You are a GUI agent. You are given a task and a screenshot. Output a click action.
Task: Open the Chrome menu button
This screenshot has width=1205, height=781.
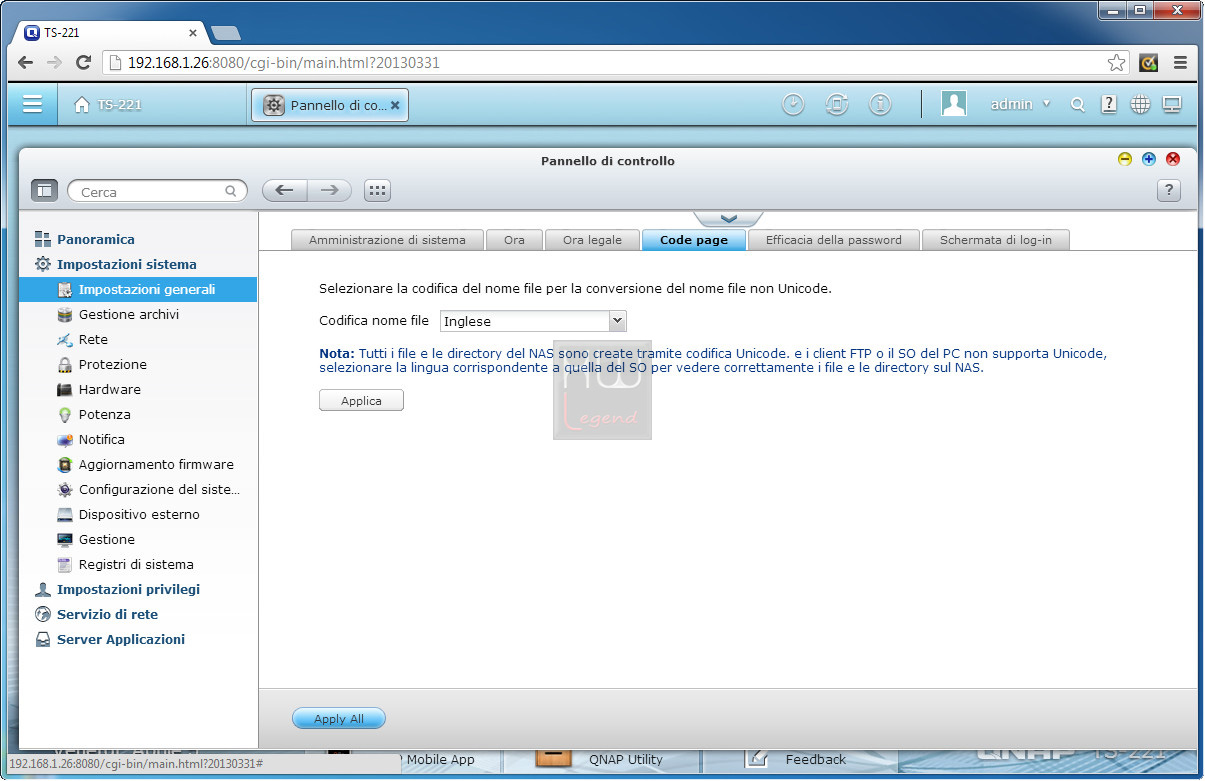pos(1181,63)
